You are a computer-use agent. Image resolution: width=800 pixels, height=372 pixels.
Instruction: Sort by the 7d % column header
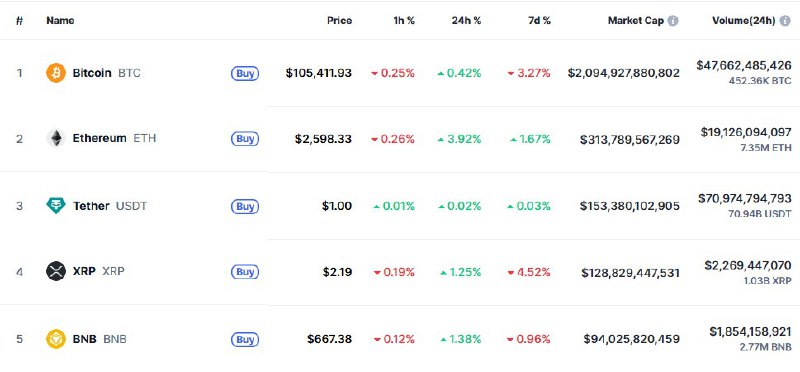[x=539, y=21]
